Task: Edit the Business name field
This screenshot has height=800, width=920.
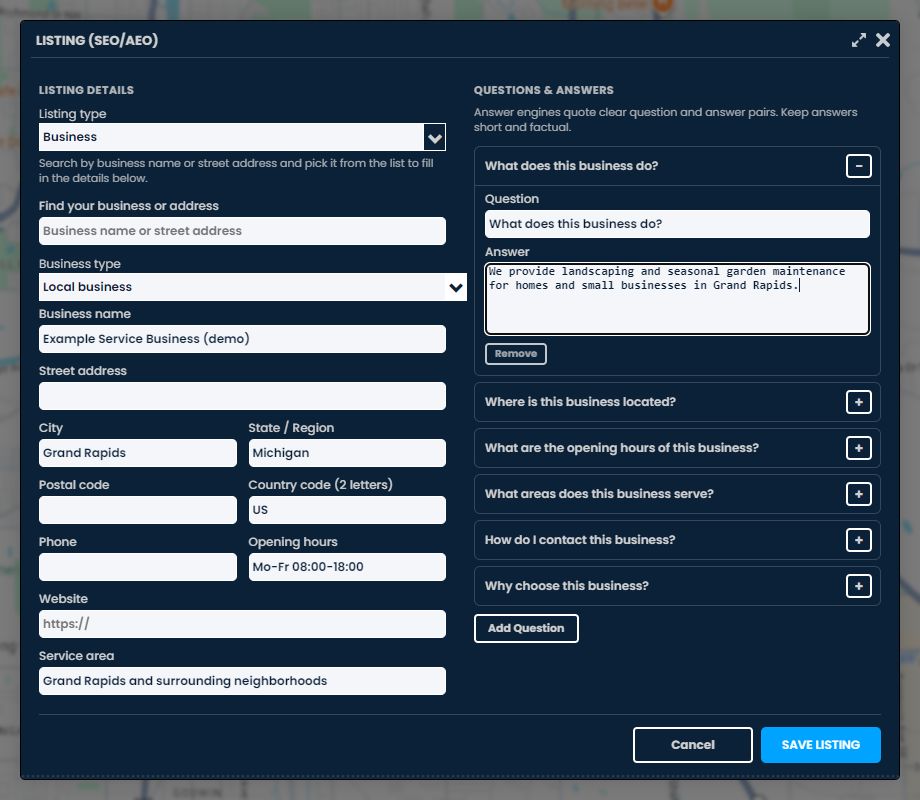Action: pos(242,339)
